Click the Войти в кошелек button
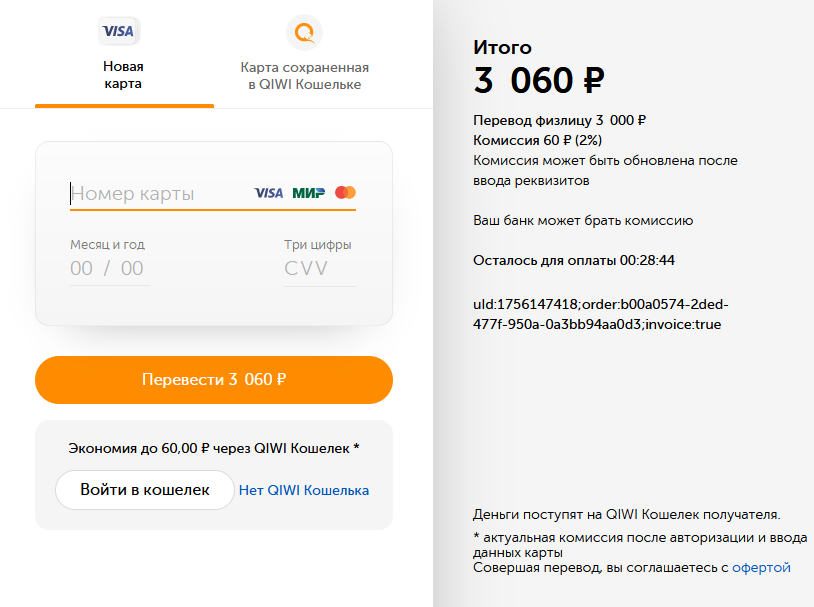The image size is (814, 607). click(x=144, y=491)
